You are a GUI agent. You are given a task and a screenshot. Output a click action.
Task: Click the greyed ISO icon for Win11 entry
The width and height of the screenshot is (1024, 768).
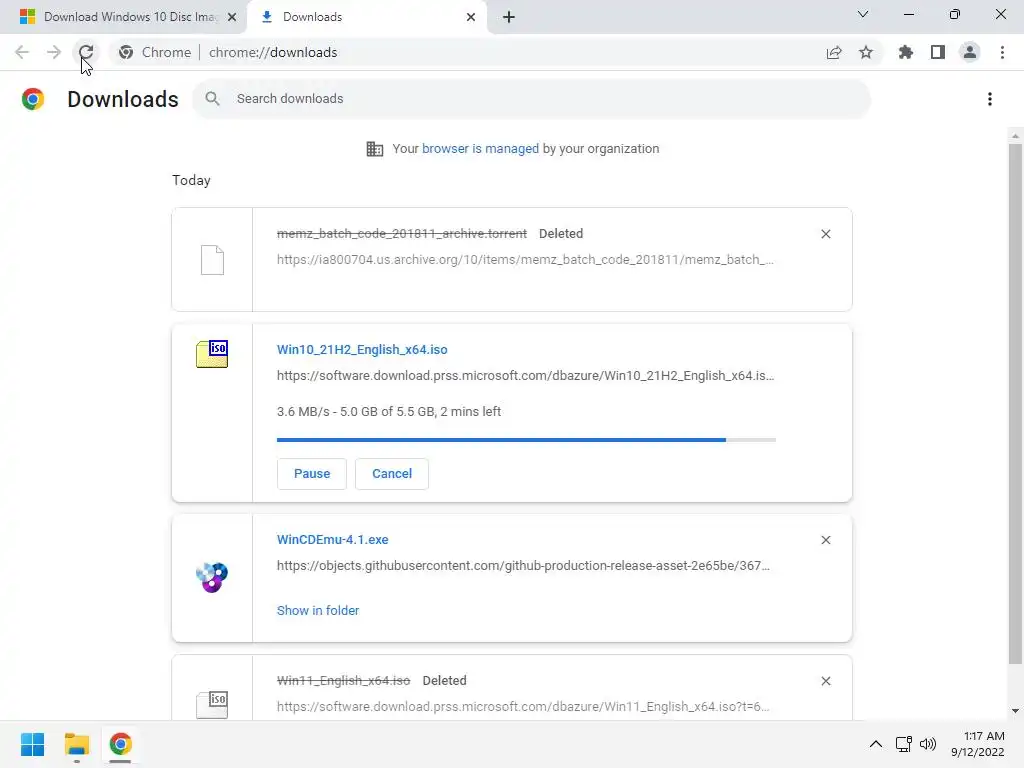coord(212,705)
